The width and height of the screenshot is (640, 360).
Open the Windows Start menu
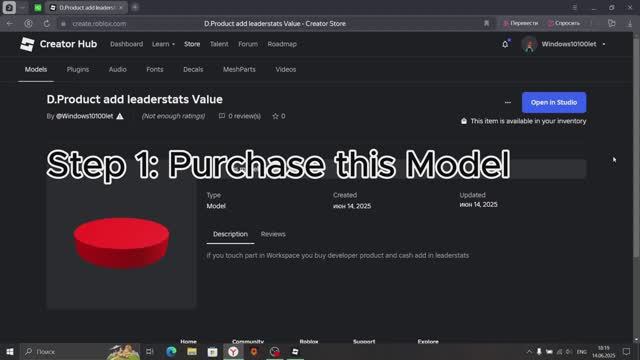click(9, 351)
